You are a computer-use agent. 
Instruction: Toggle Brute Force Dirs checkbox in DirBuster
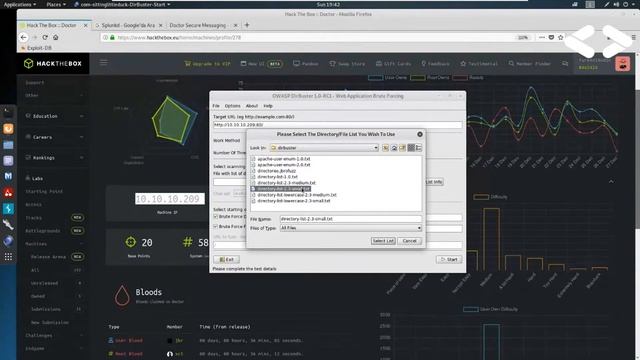pyautogui.click(x=216, y=216)
